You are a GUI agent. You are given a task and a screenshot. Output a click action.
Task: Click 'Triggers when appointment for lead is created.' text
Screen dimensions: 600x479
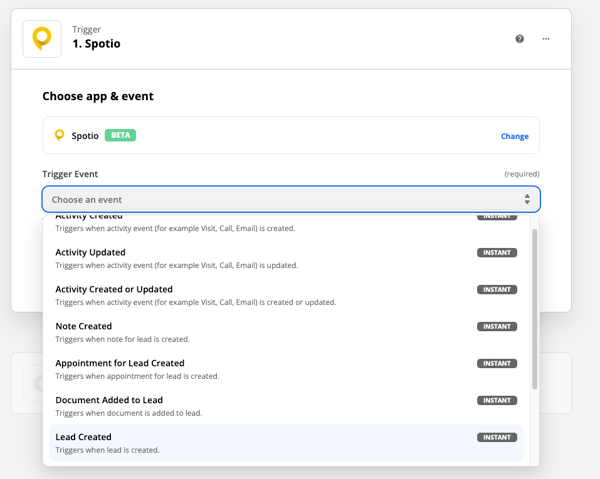click(x=137, y=376)
